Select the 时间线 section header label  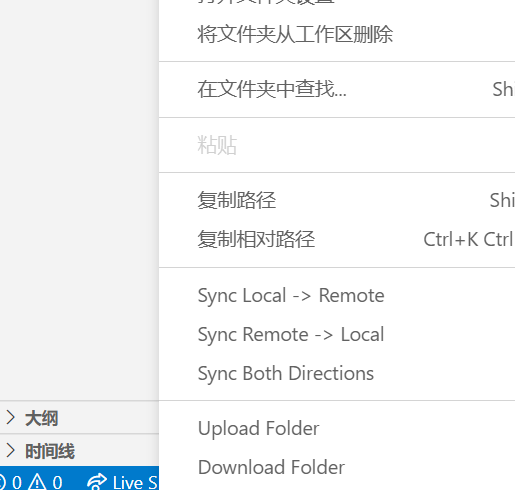[50, 451]
